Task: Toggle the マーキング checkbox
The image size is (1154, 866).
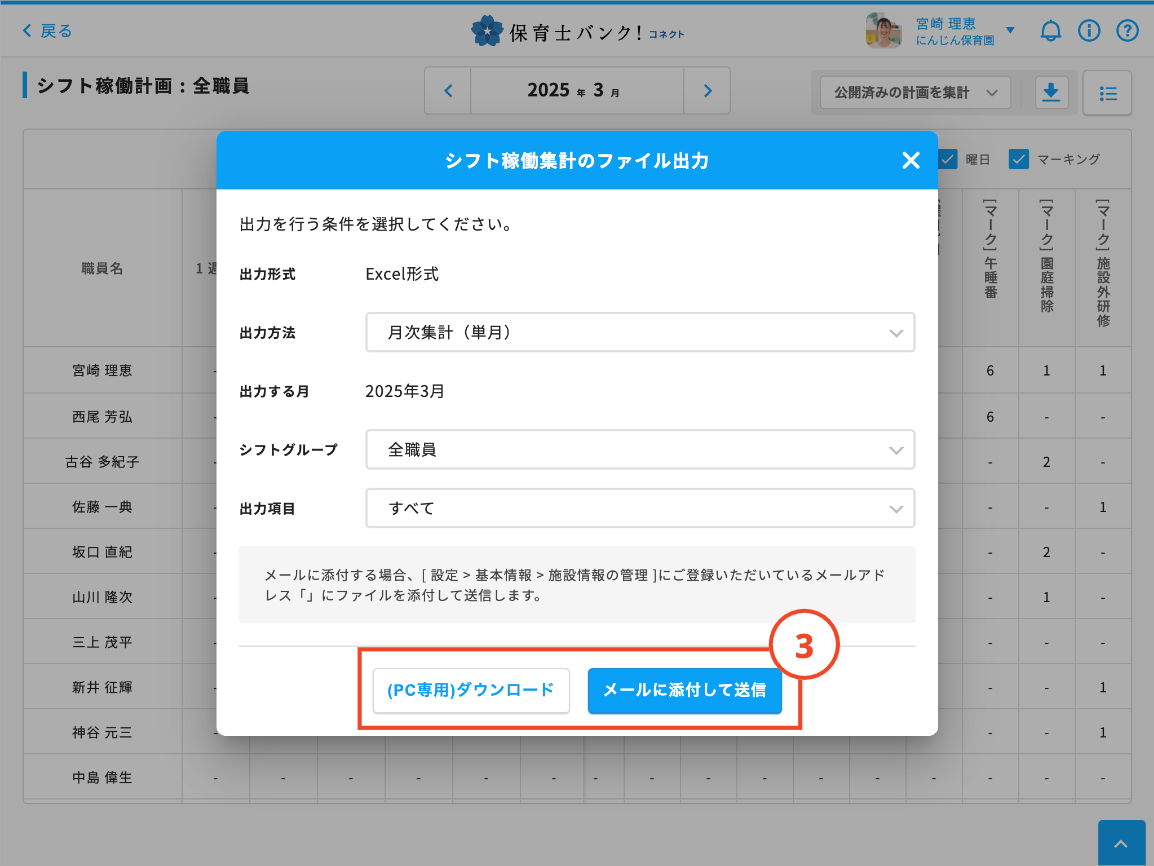Action: (x=1019, y=159)
